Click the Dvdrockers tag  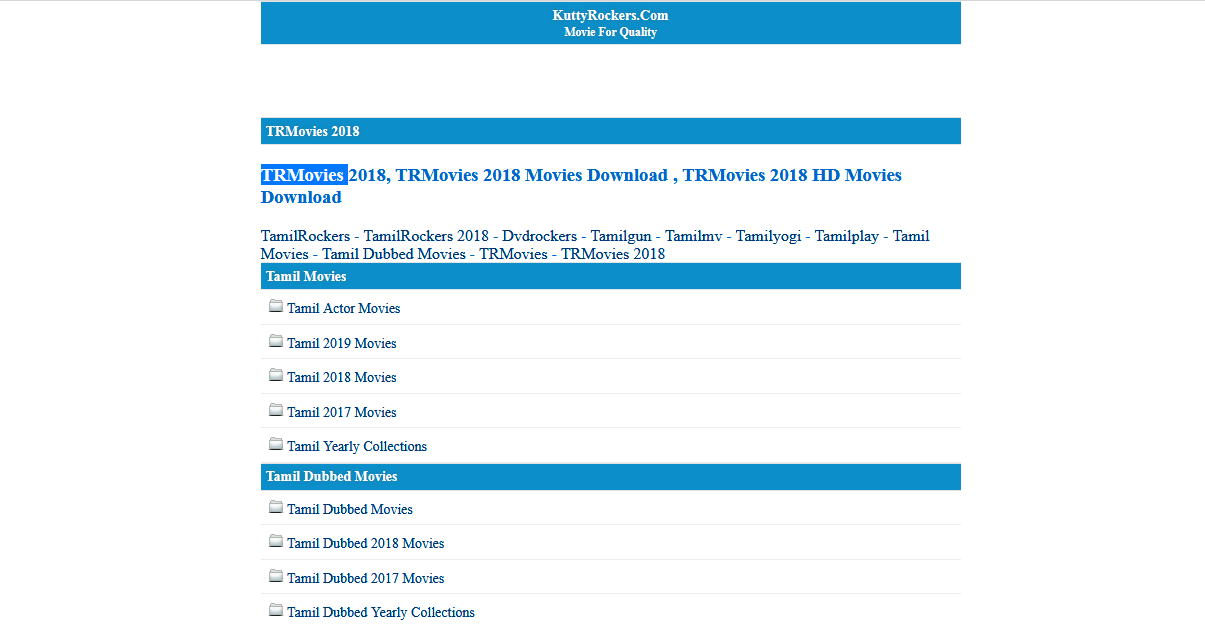[539, 236]
